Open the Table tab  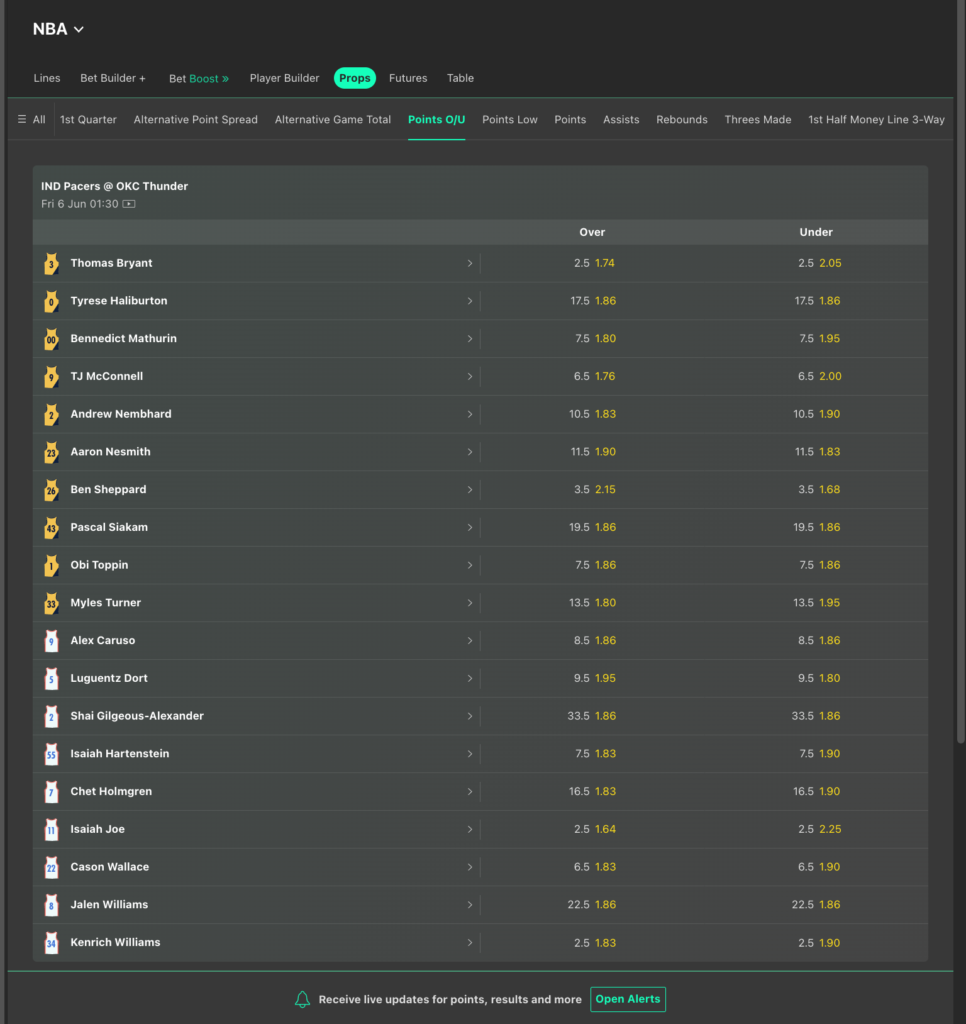click(460, 78)
